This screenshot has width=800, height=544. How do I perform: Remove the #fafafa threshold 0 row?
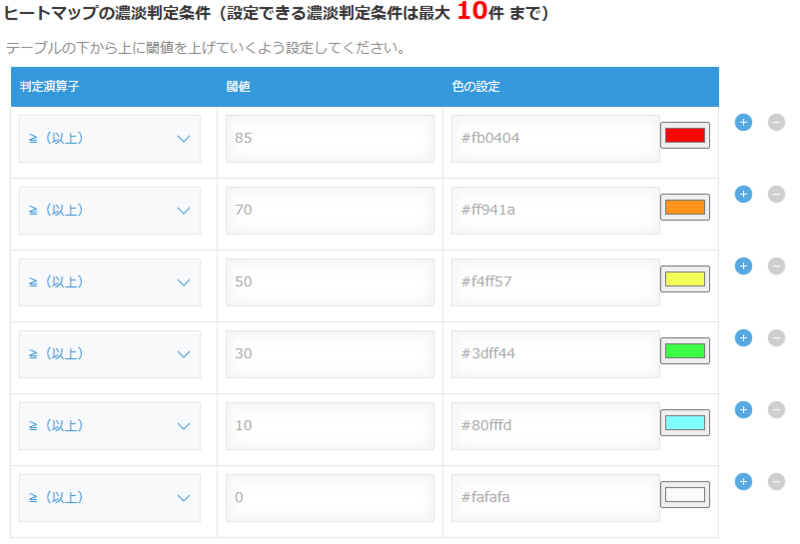pyautogui.click(x=776, y=482)
